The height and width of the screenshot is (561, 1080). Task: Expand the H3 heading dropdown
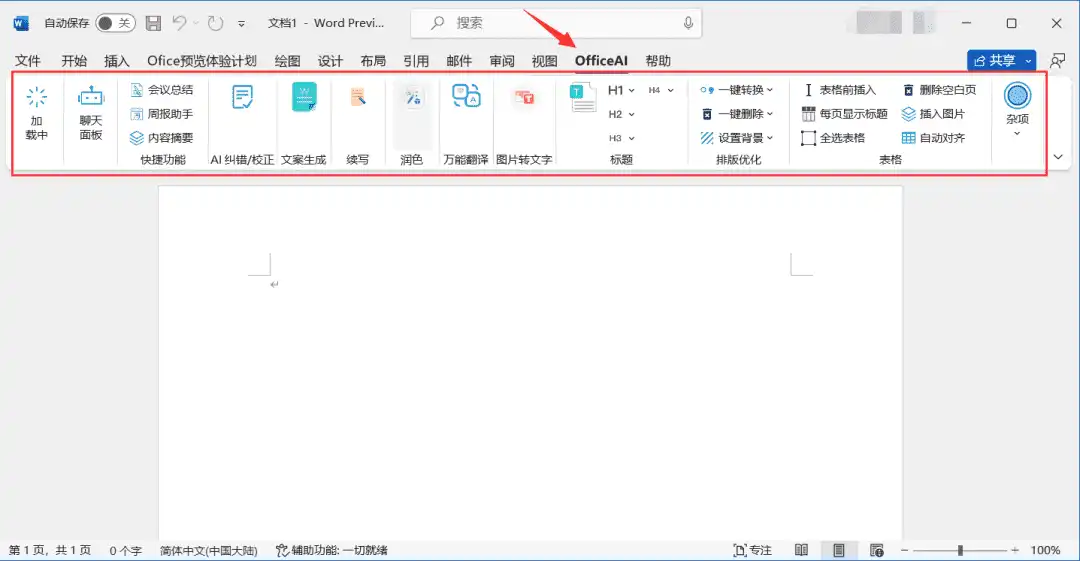621,138
